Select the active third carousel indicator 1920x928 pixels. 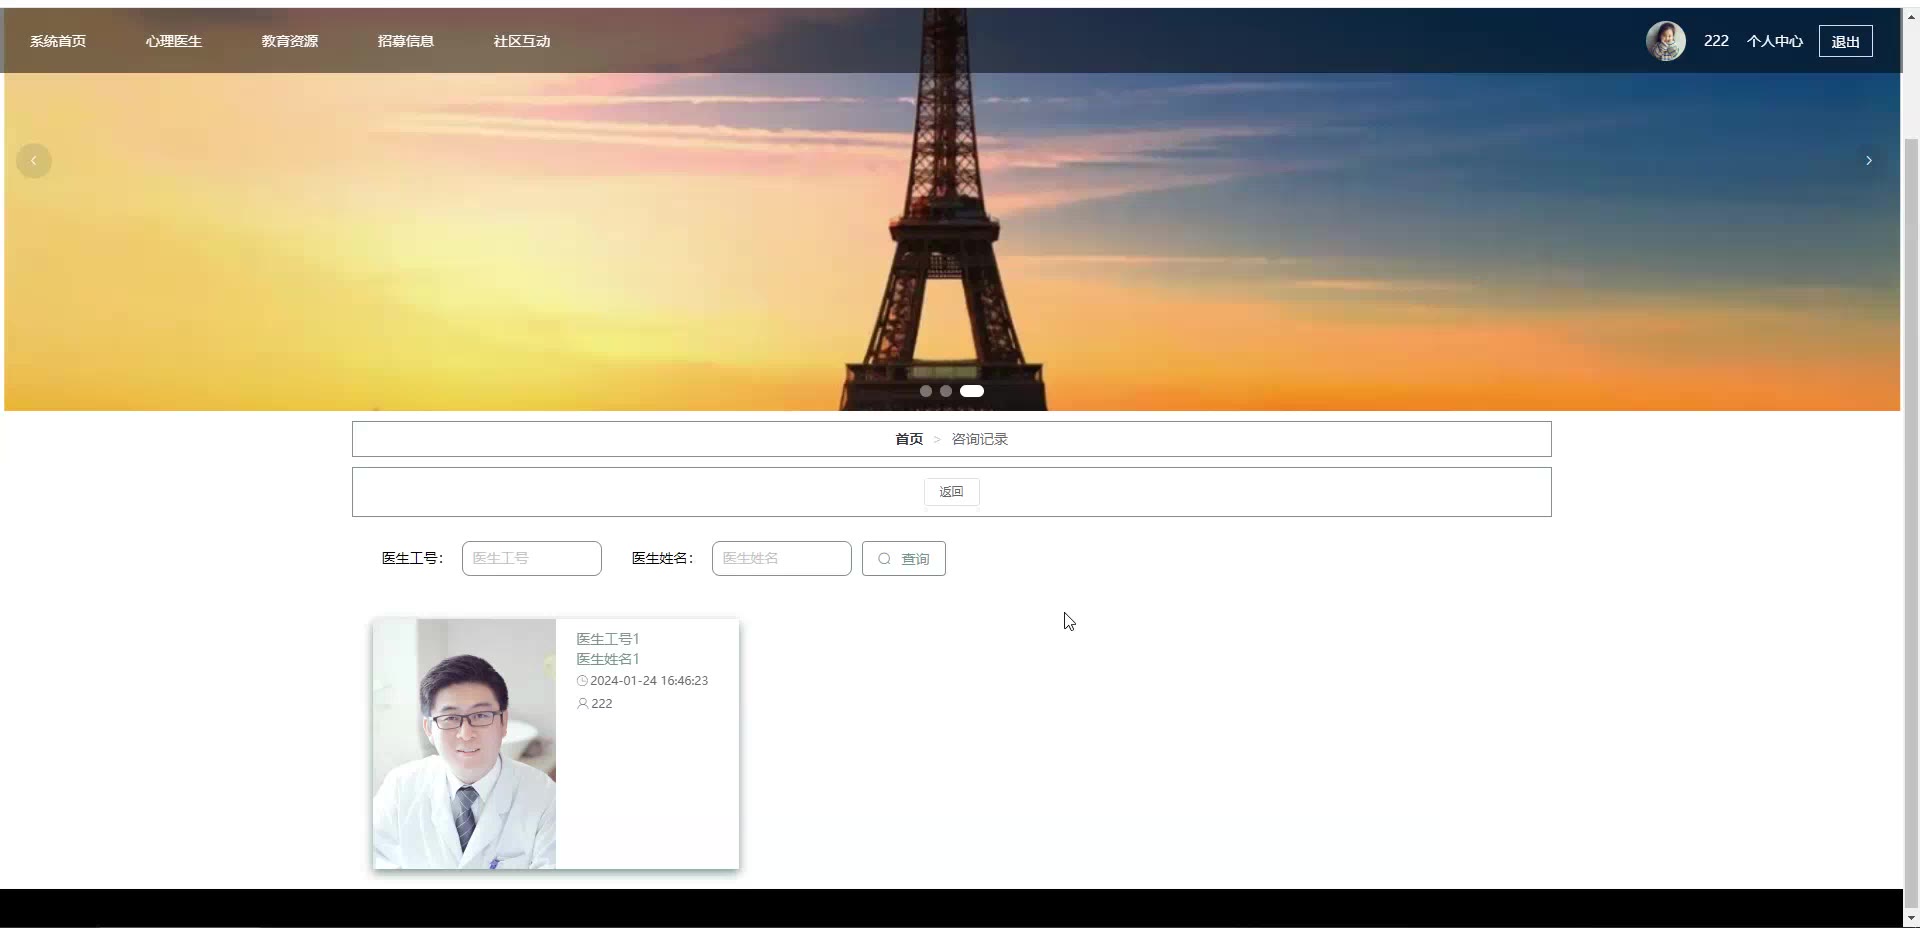click(x=972, y=391)
